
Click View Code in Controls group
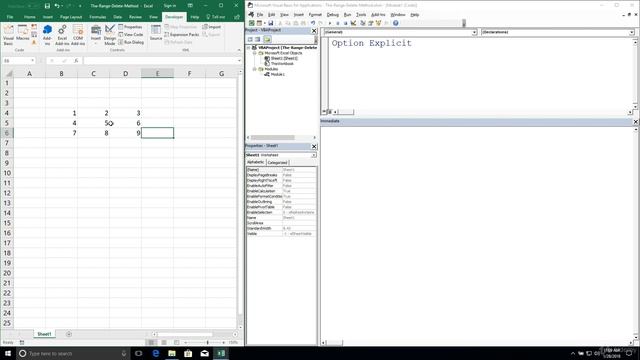131,35
